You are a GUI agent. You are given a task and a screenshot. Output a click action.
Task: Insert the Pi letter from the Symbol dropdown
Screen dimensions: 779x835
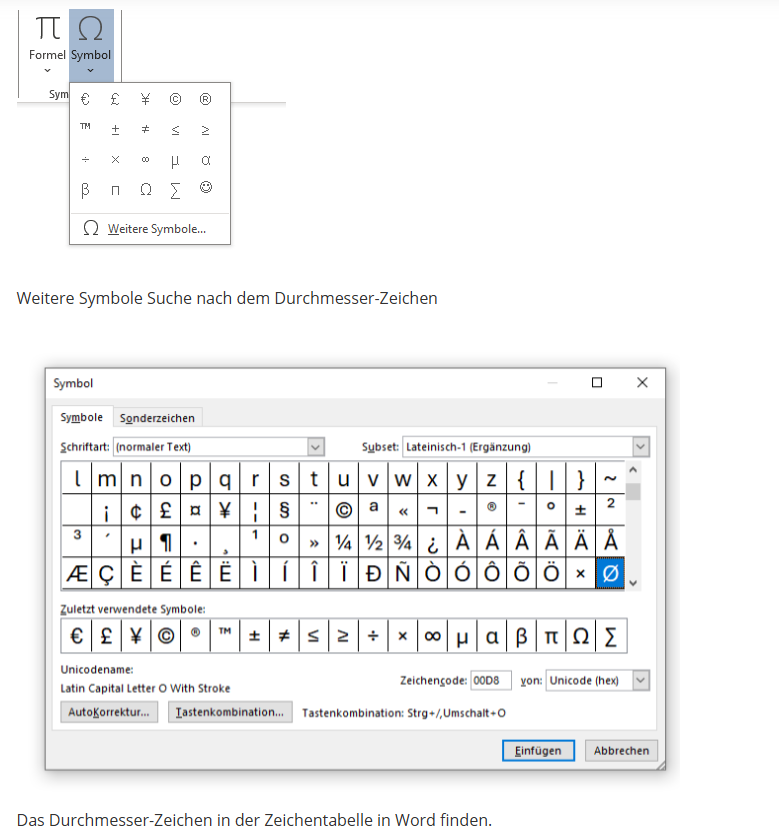115,190
